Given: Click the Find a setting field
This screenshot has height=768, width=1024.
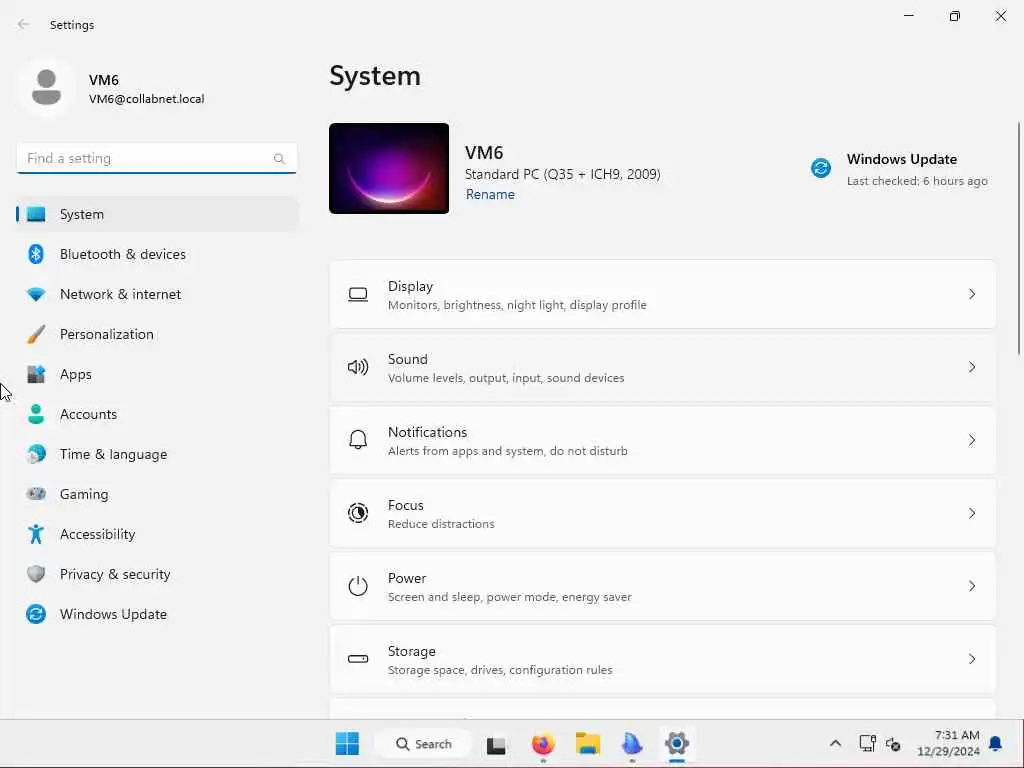Looking at the screenshot, I should click(157, 159).
